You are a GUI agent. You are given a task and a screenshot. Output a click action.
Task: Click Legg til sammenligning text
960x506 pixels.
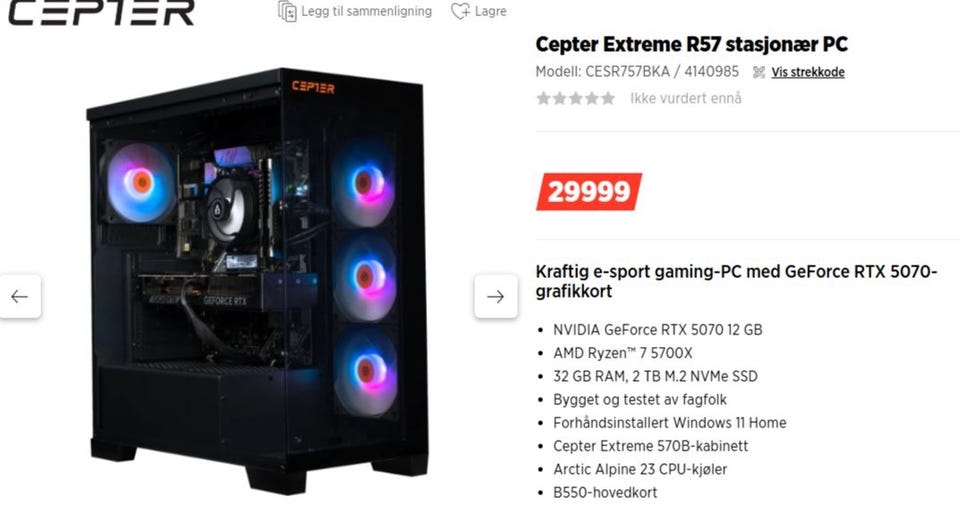click(x=366, y=11)
